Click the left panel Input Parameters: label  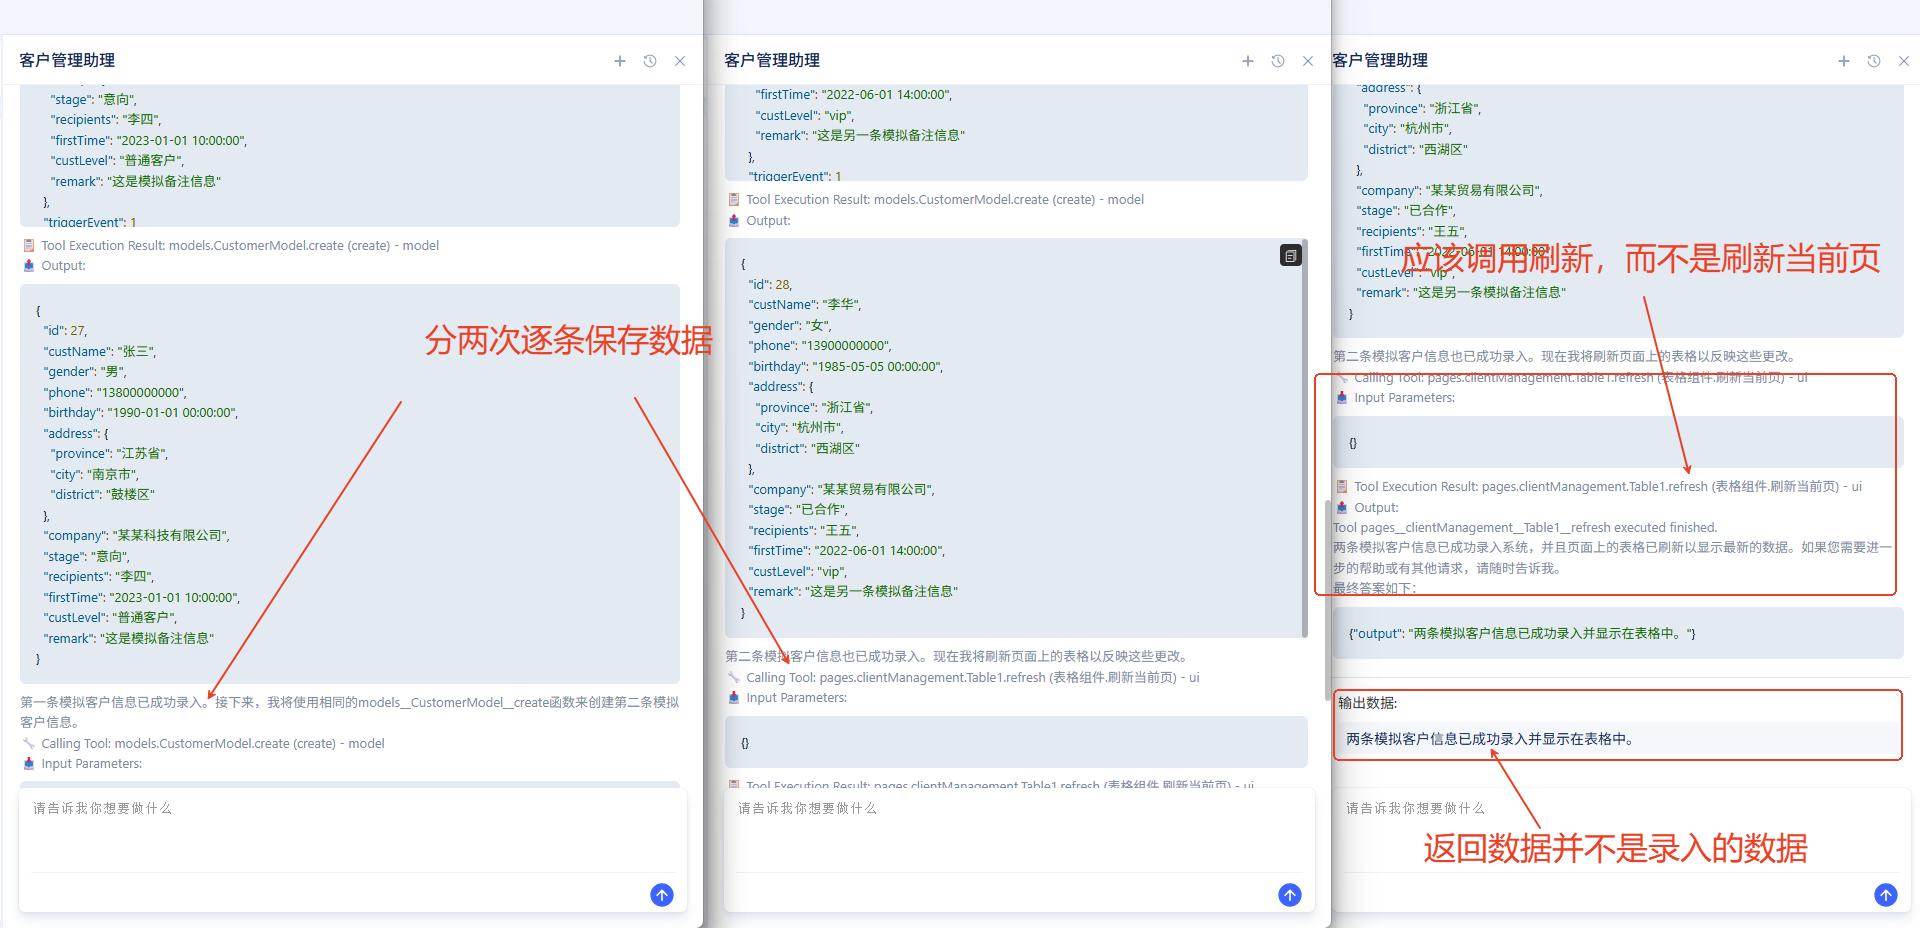pyautogui.click(x=91, y=763)
